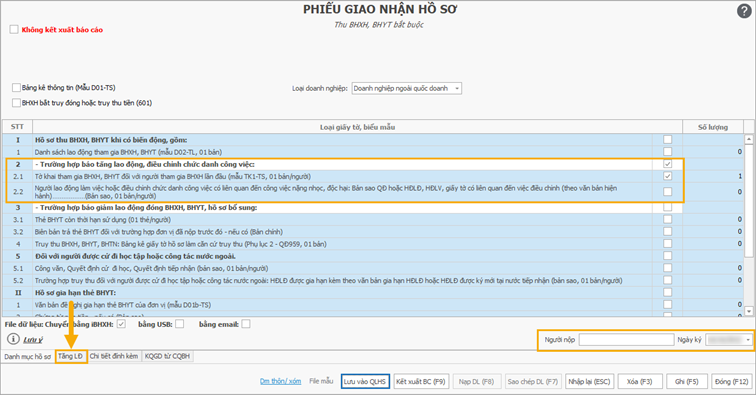Image resolution: width=756 pixels, height=395 pixels.
Task: Focus the Người nộp input field
Action: click(626, 340)
